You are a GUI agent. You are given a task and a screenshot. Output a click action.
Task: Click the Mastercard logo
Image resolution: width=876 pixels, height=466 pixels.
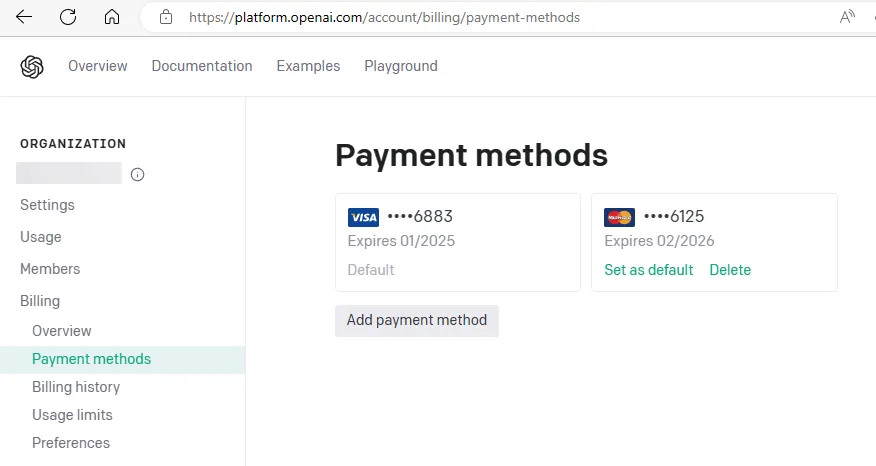coord(620,217)
